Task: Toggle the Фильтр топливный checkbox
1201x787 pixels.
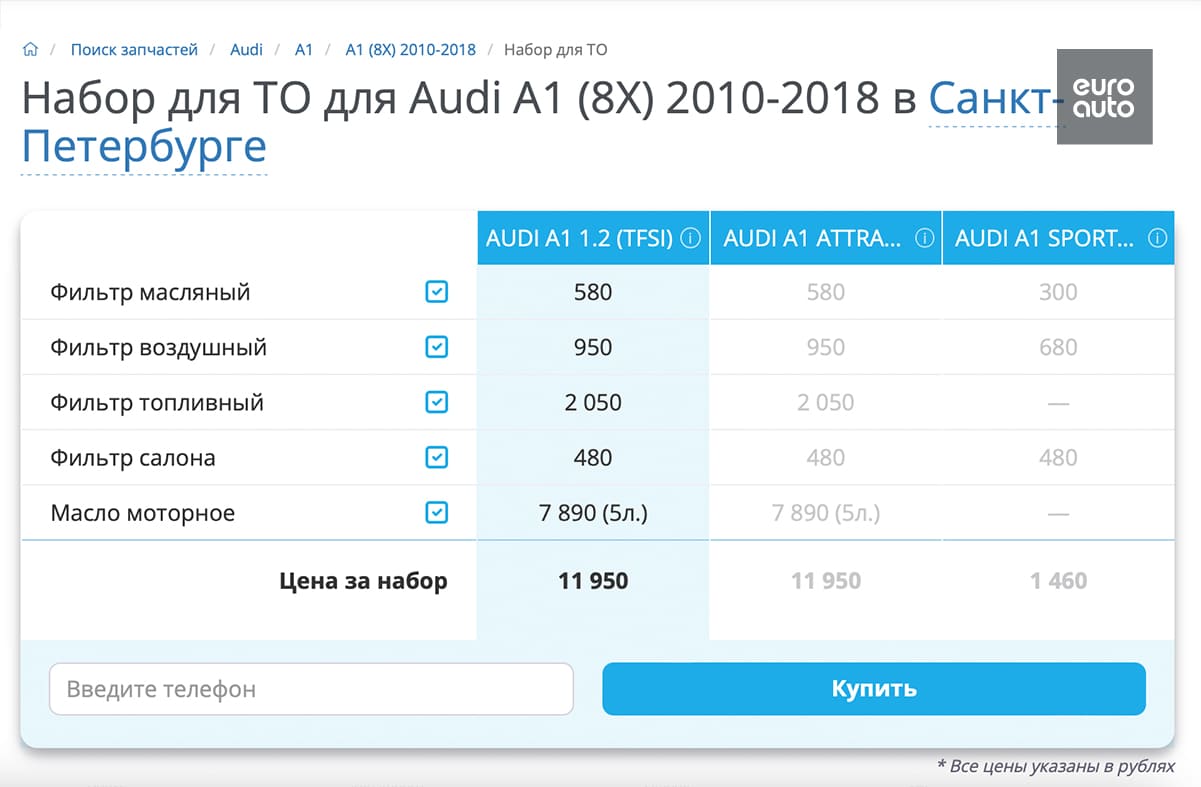Action: tap(436, 402)
